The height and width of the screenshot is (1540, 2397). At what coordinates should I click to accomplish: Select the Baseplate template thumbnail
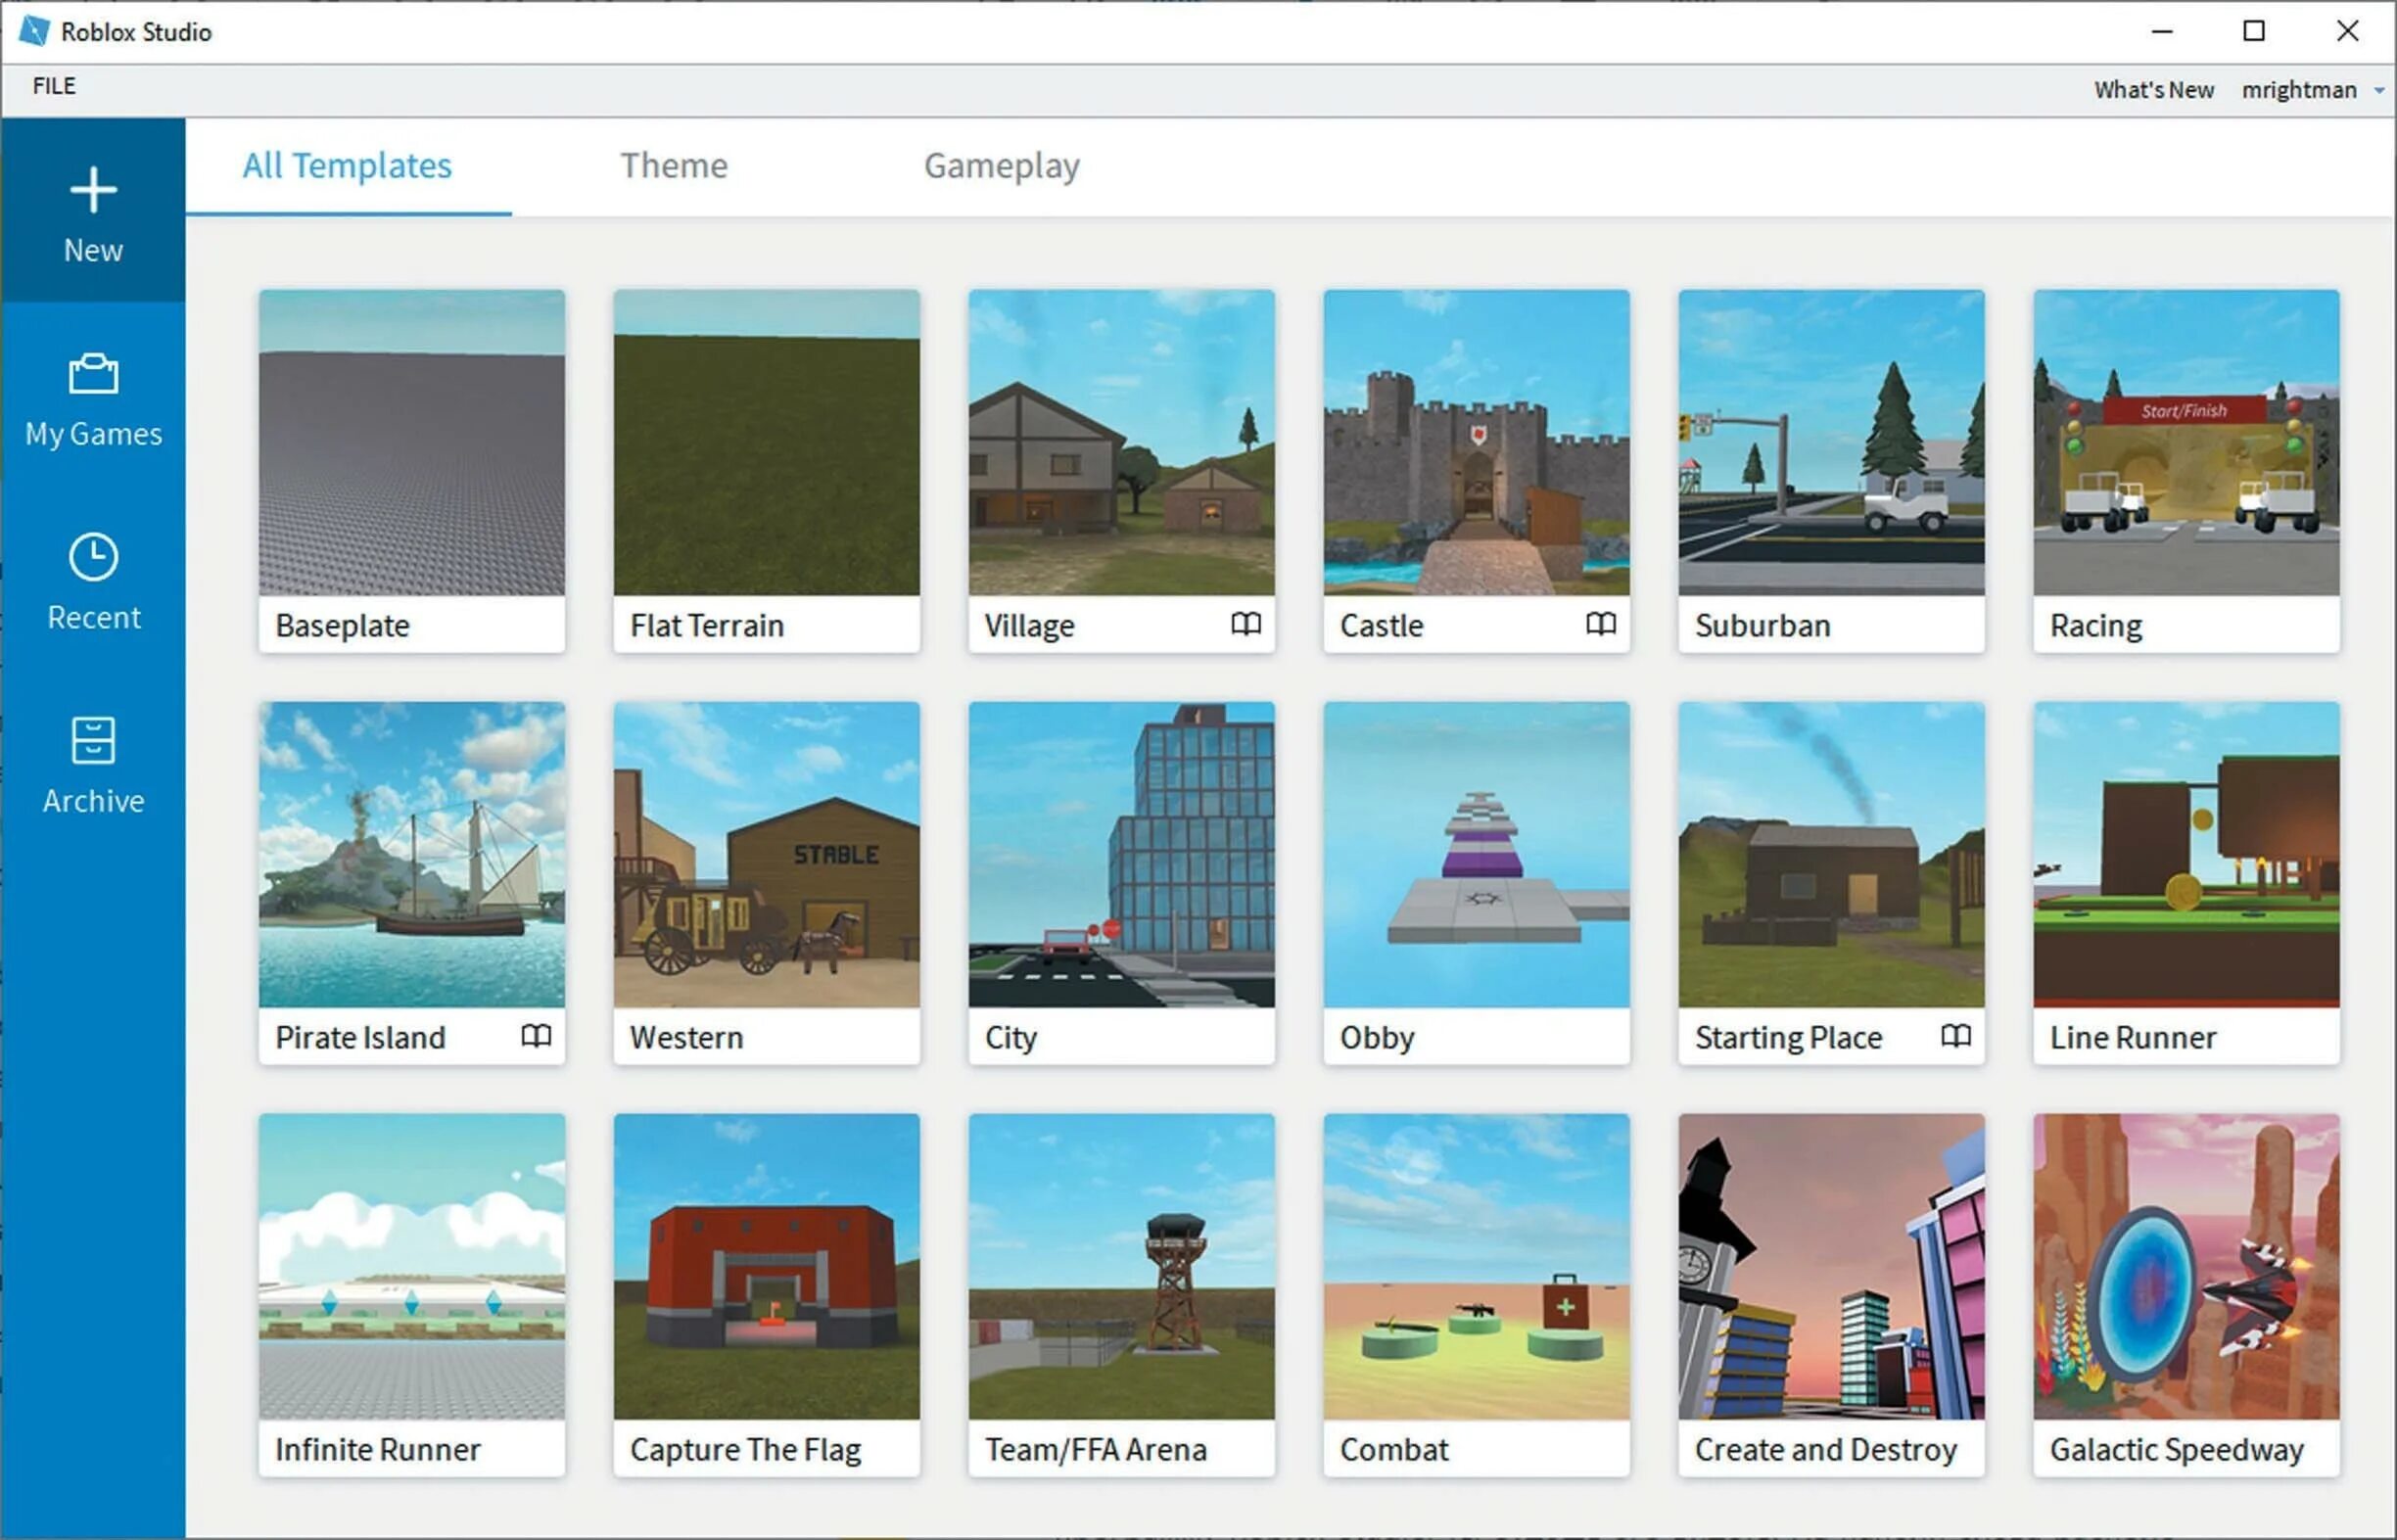[411, 443]
